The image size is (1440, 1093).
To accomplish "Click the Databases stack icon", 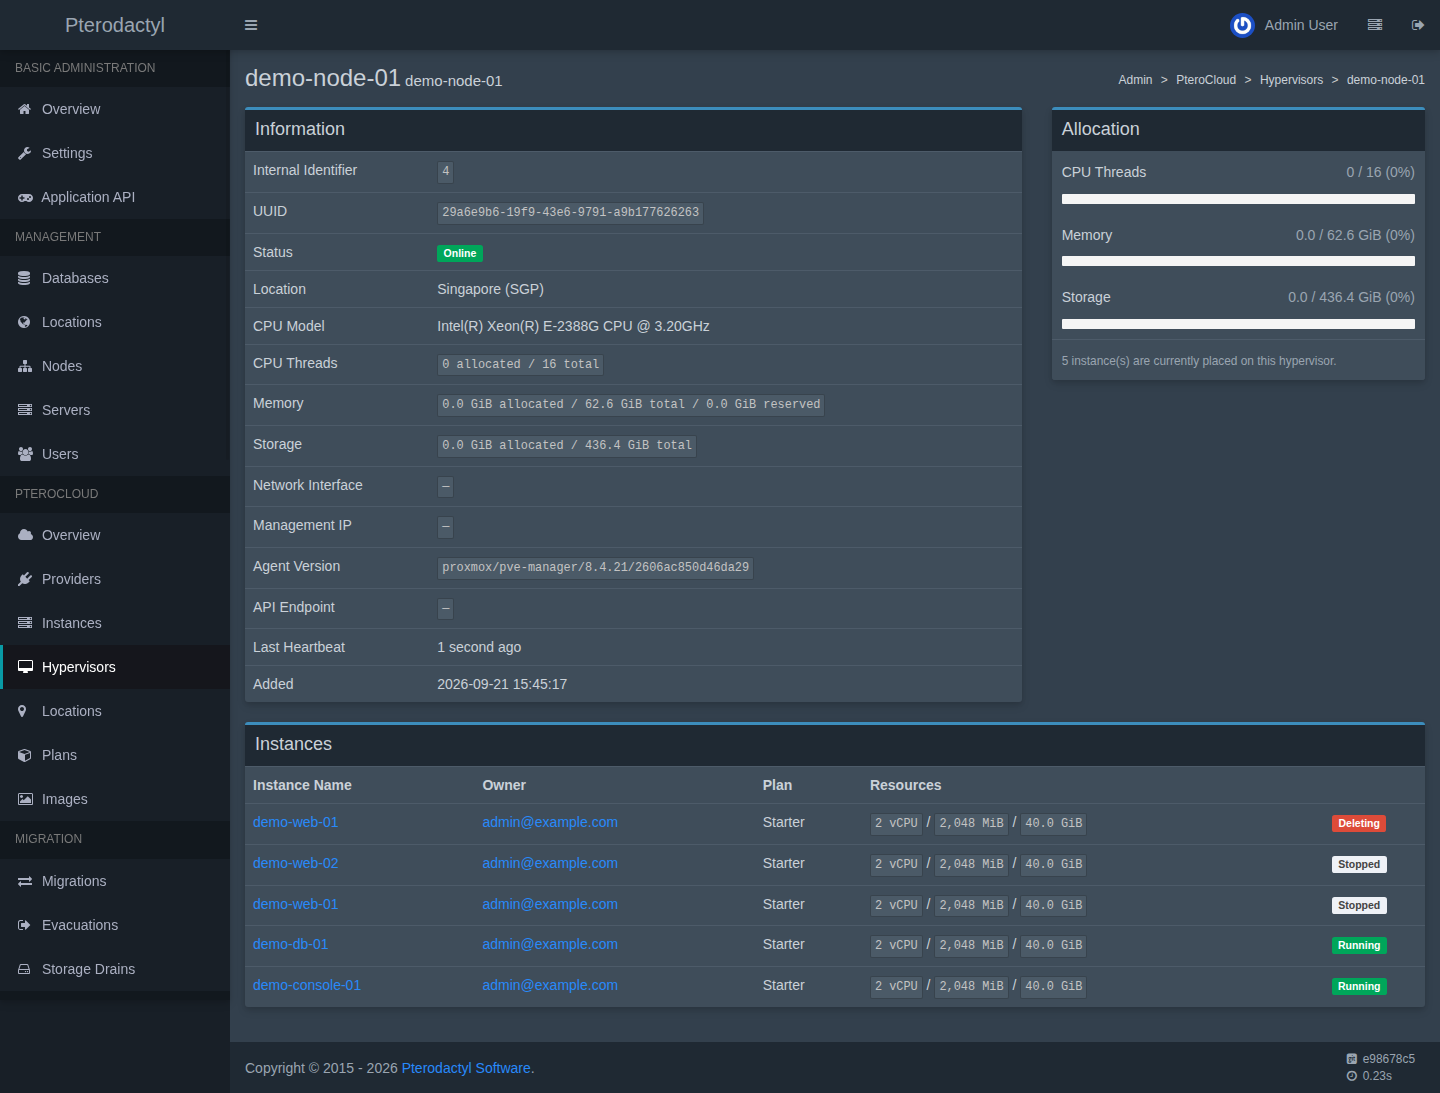I will (25, 278).
